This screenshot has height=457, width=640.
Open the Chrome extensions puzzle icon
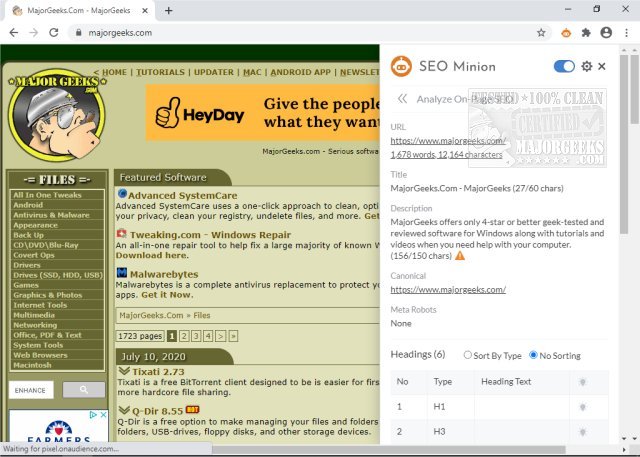[x=586, y=33]
